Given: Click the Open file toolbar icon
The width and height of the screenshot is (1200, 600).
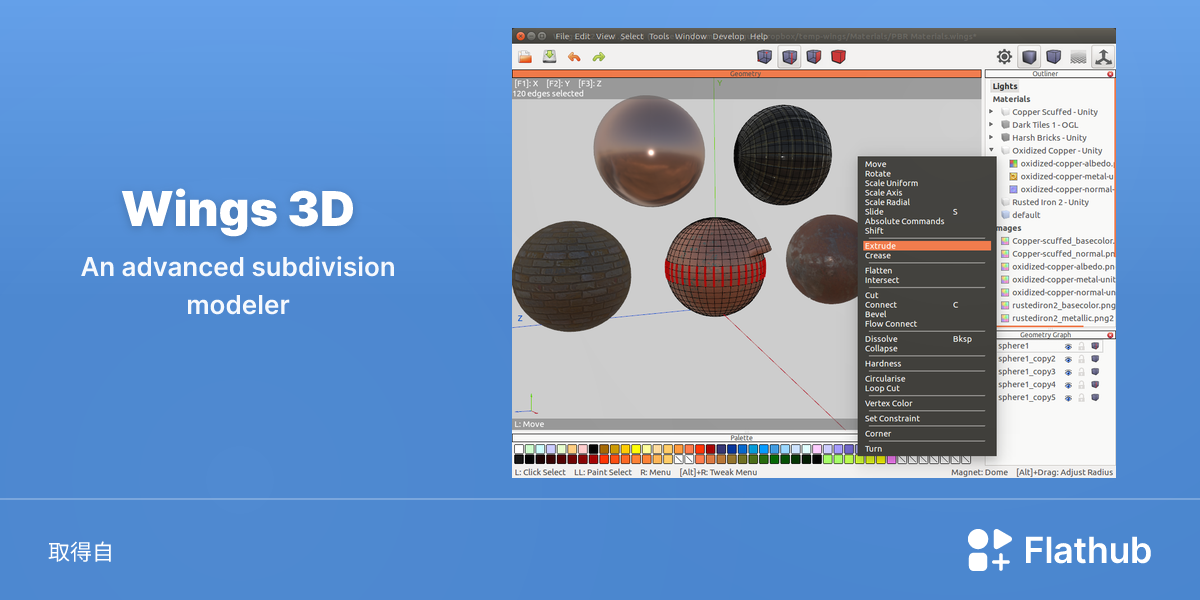Looking at the screenshot, I should [x=525, y=57].
